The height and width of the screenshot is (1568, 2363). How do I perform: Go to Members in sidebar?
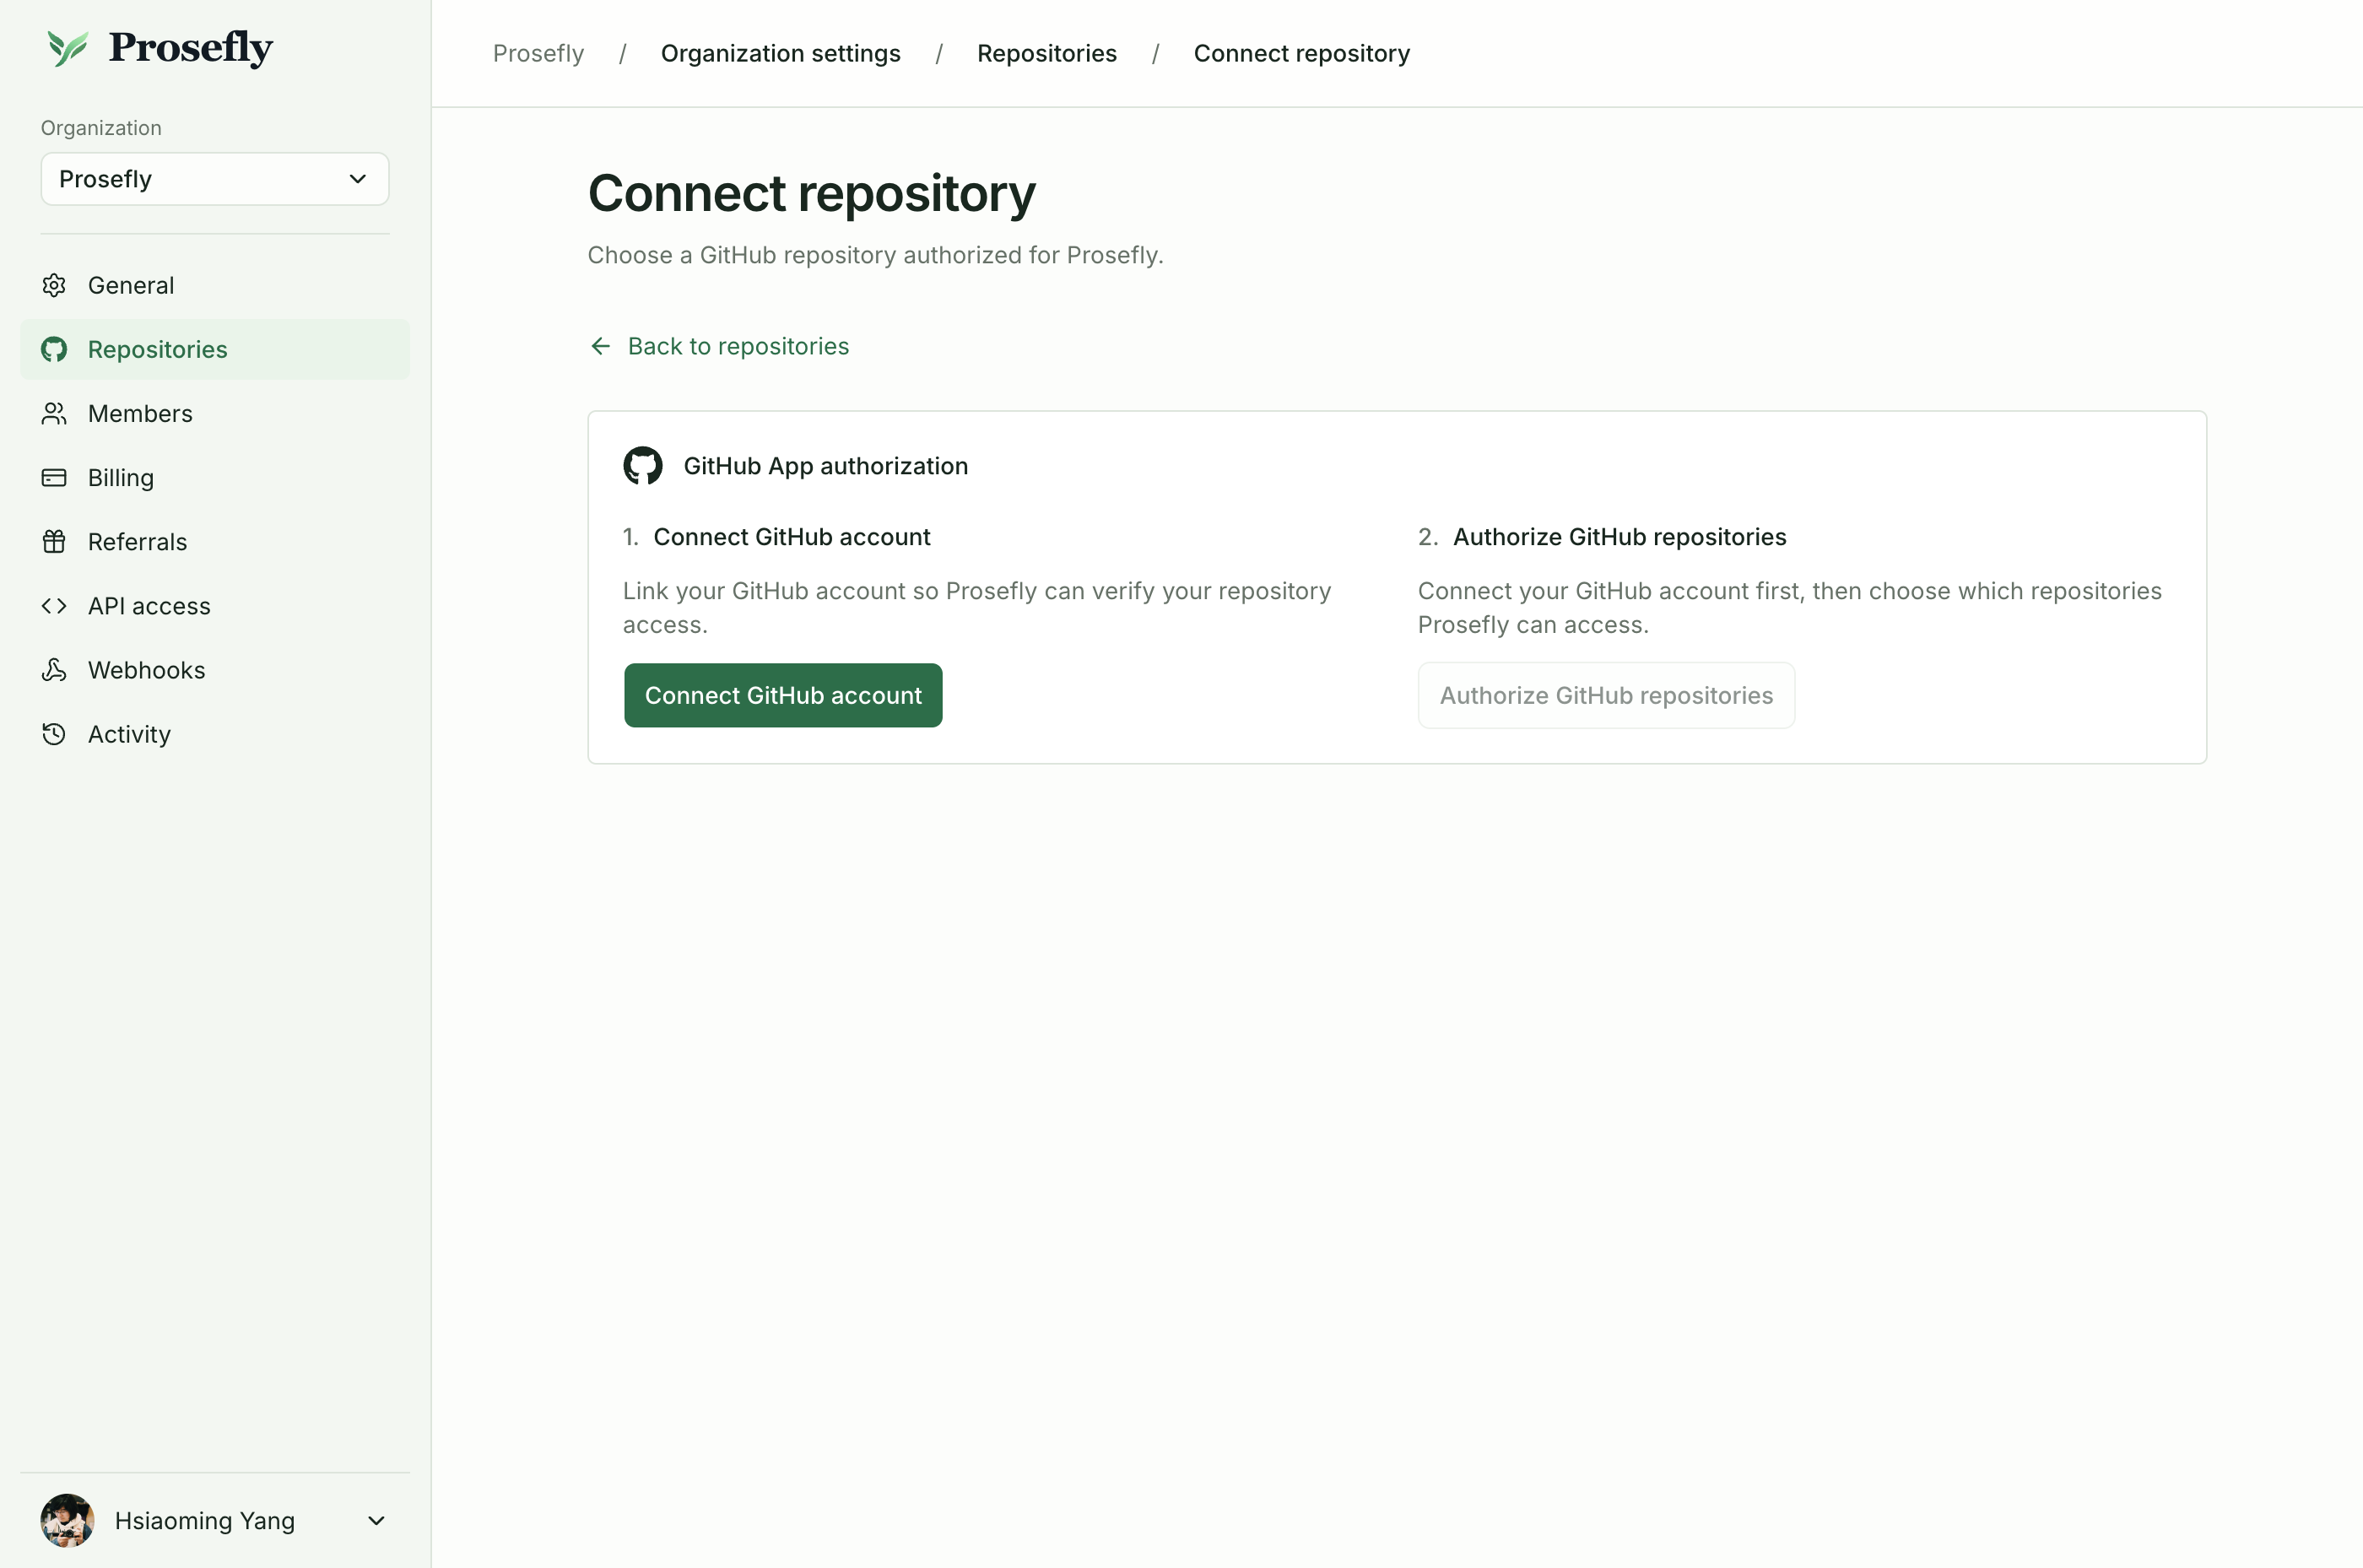click(215, 413)
